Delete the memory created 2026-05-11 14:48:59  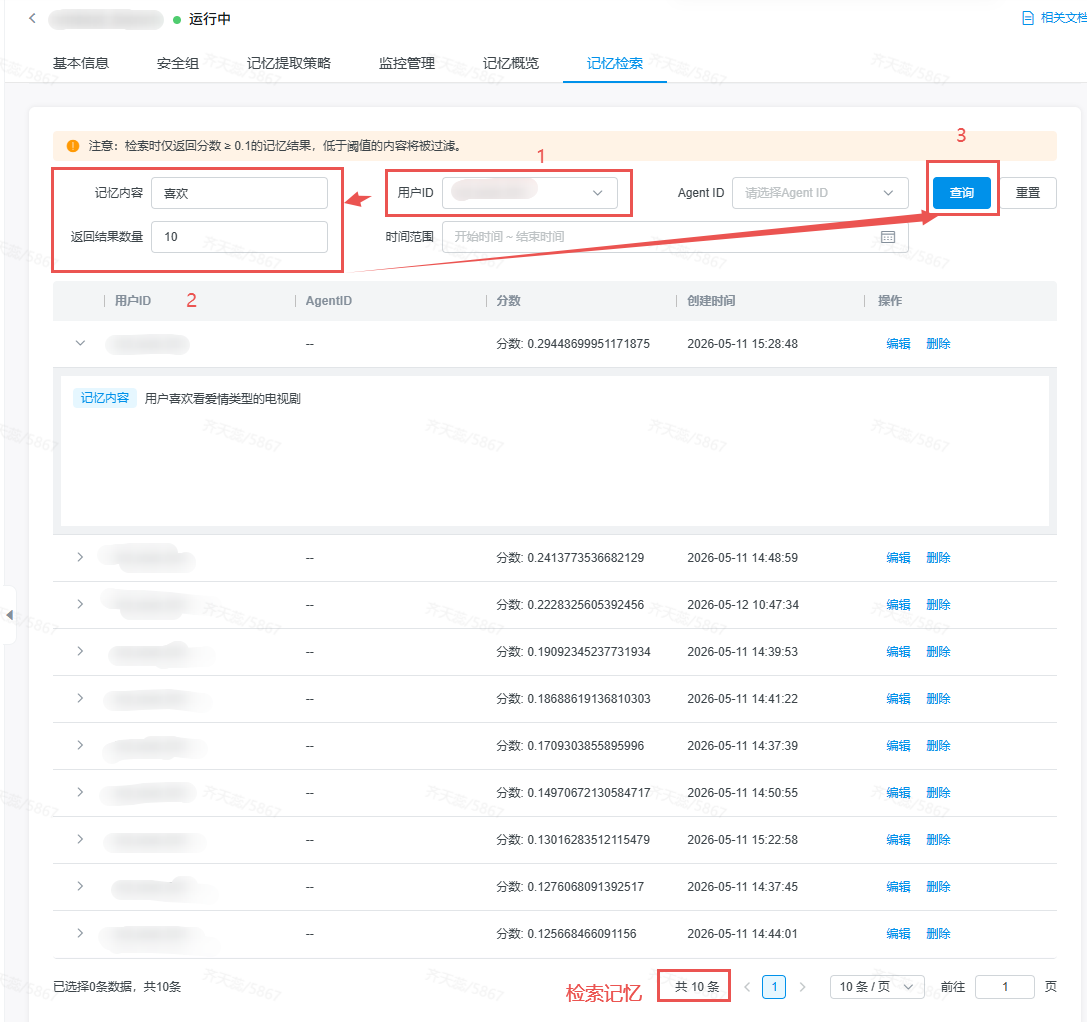click(x=938, y=557)
